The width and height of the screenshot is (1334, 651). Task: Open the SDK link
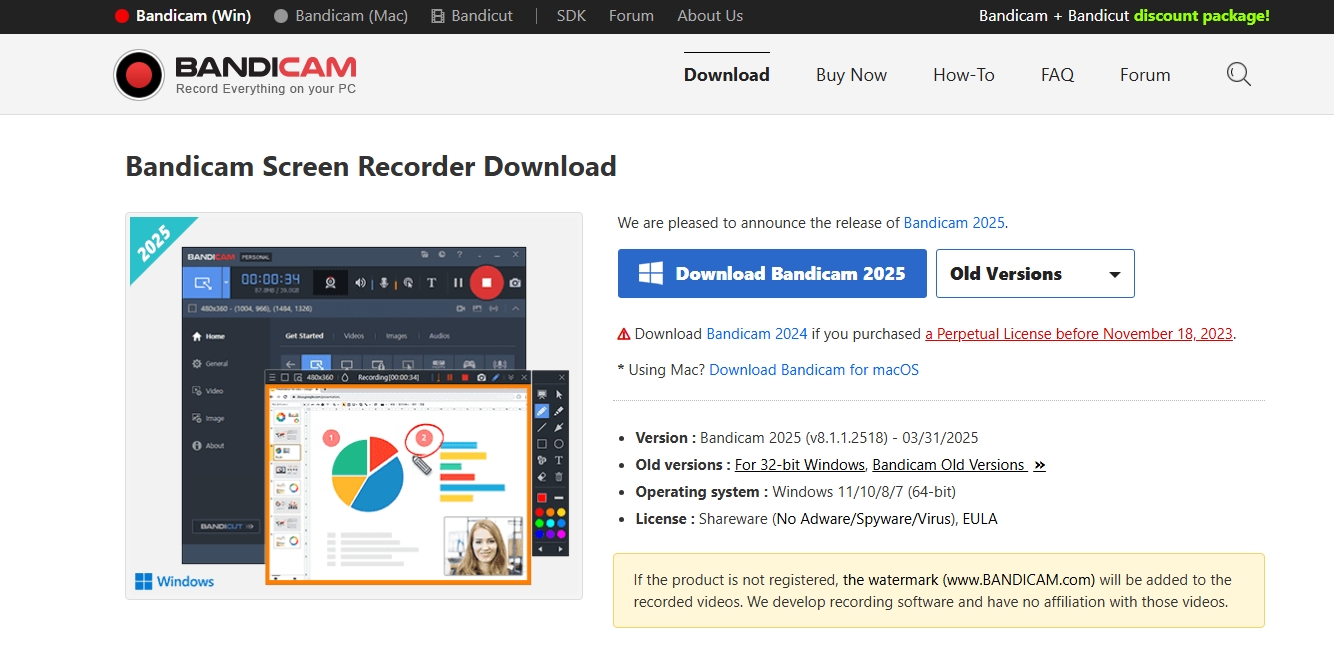click(571, 16)
